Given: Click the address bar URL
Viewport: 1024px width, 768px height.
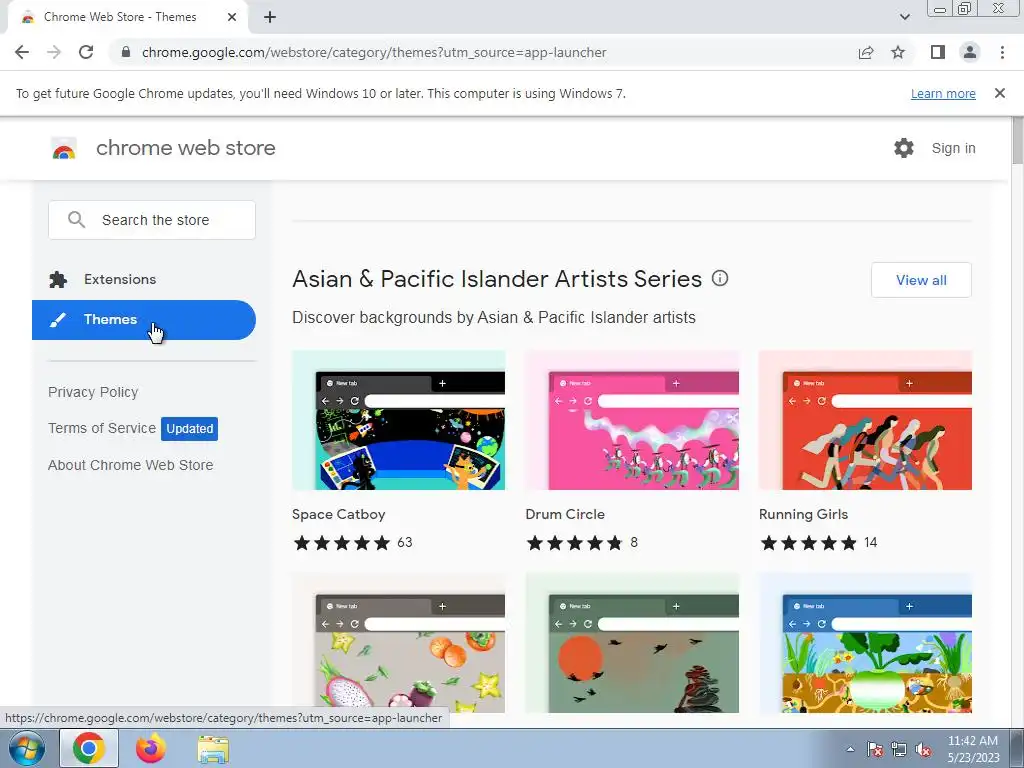Looking at the screenshot, I should 374,52.
